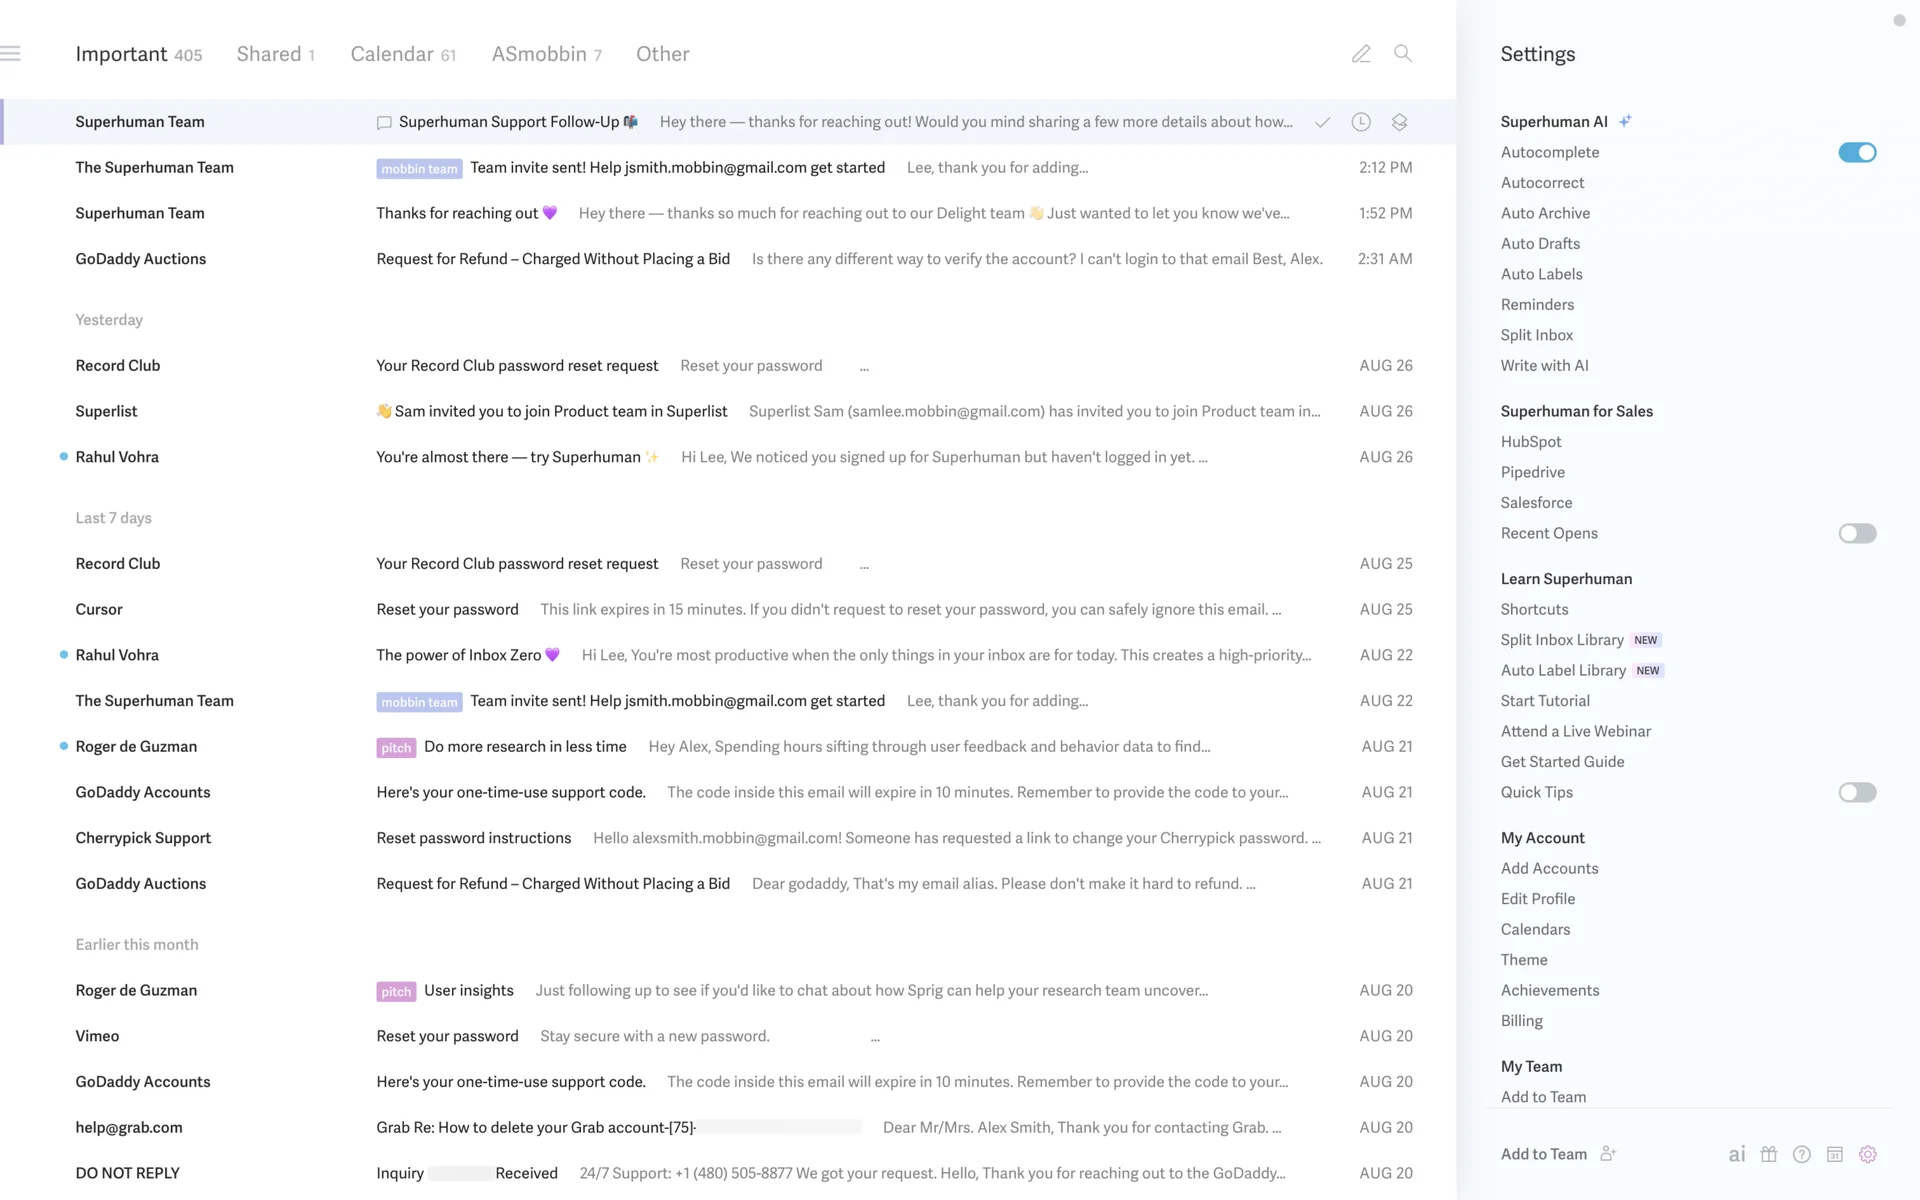Click the help question mark icon

pos(1802,1154)
